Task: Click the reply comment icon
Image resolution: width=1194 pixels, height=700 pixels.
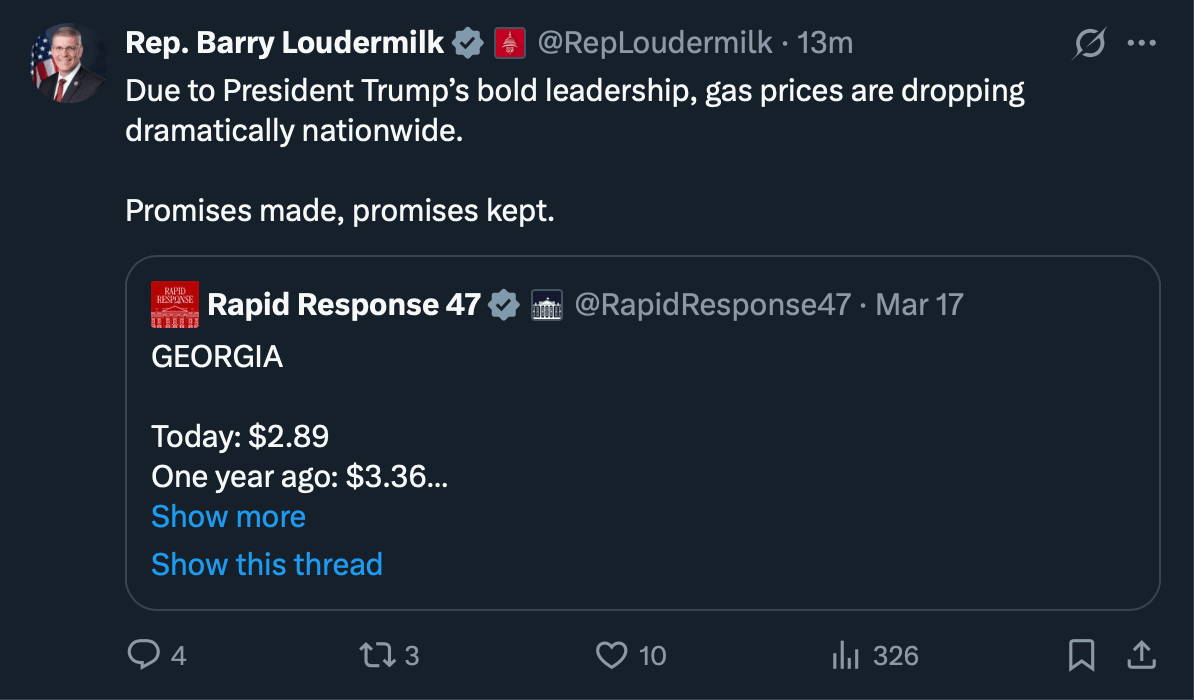Action: [x=145, y=655]
